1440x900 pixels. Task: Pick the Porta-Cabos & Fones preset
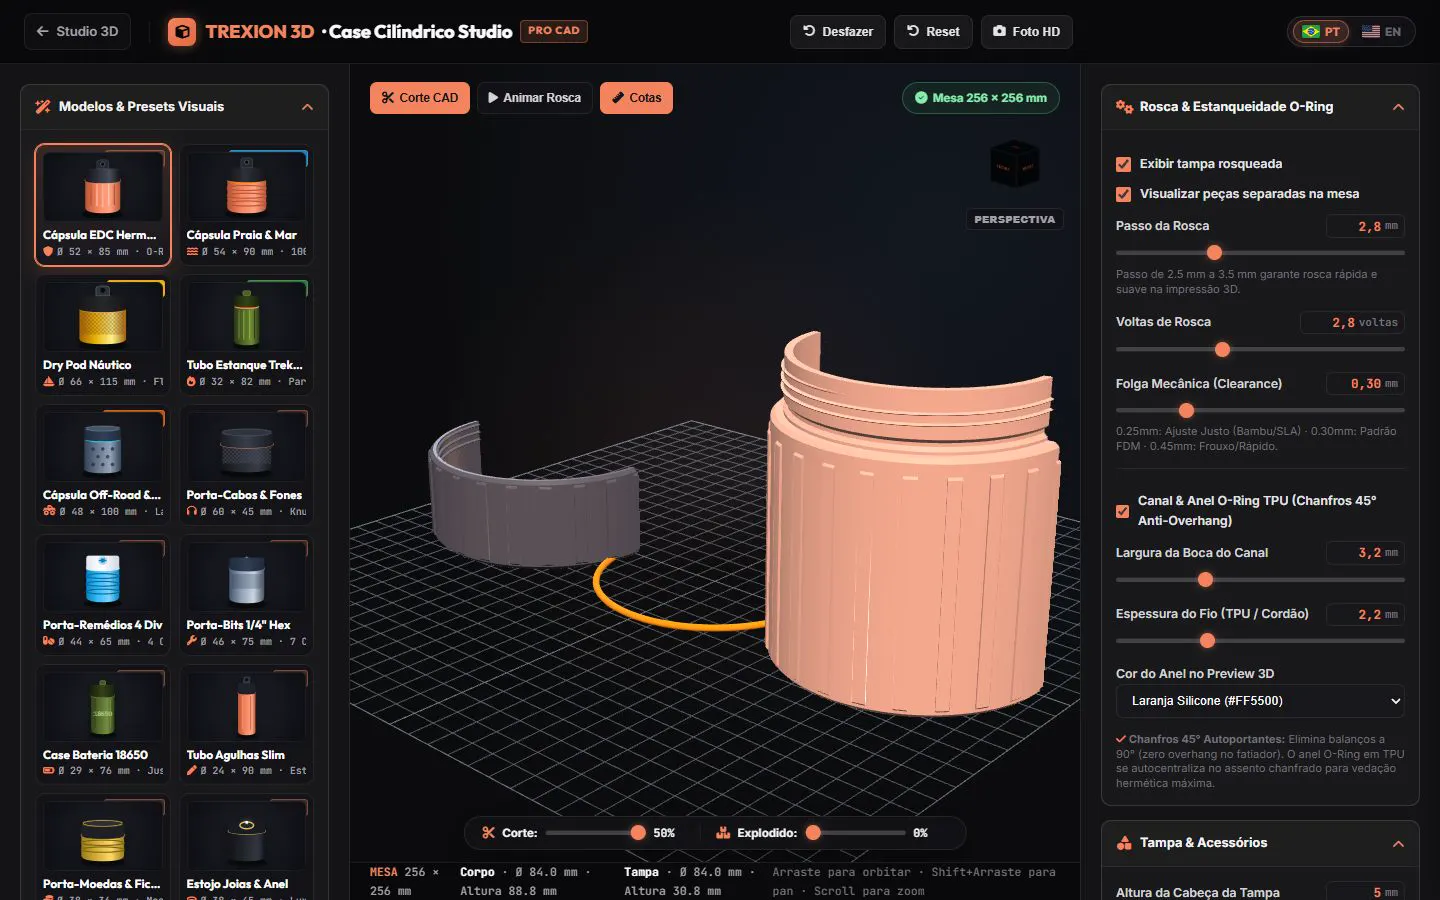(247, 465)
